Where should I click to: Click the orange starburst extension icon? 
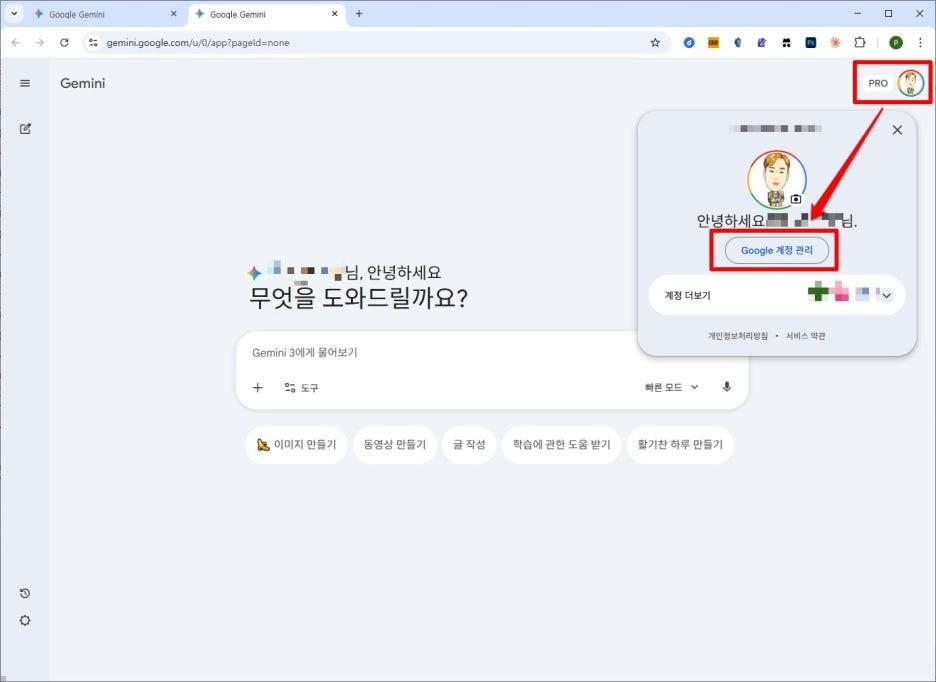point(835,42)
